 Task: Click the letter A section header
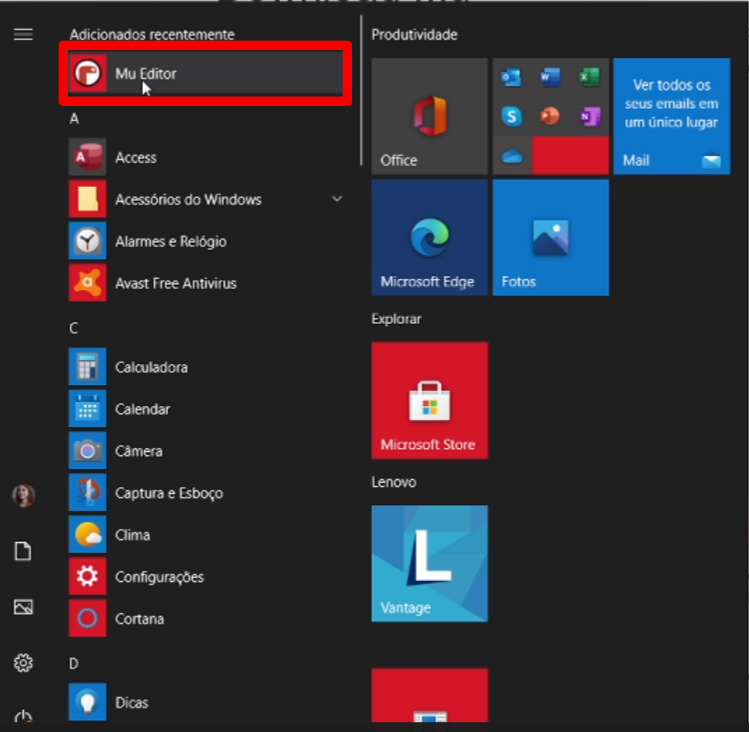(x=74, y=118)
